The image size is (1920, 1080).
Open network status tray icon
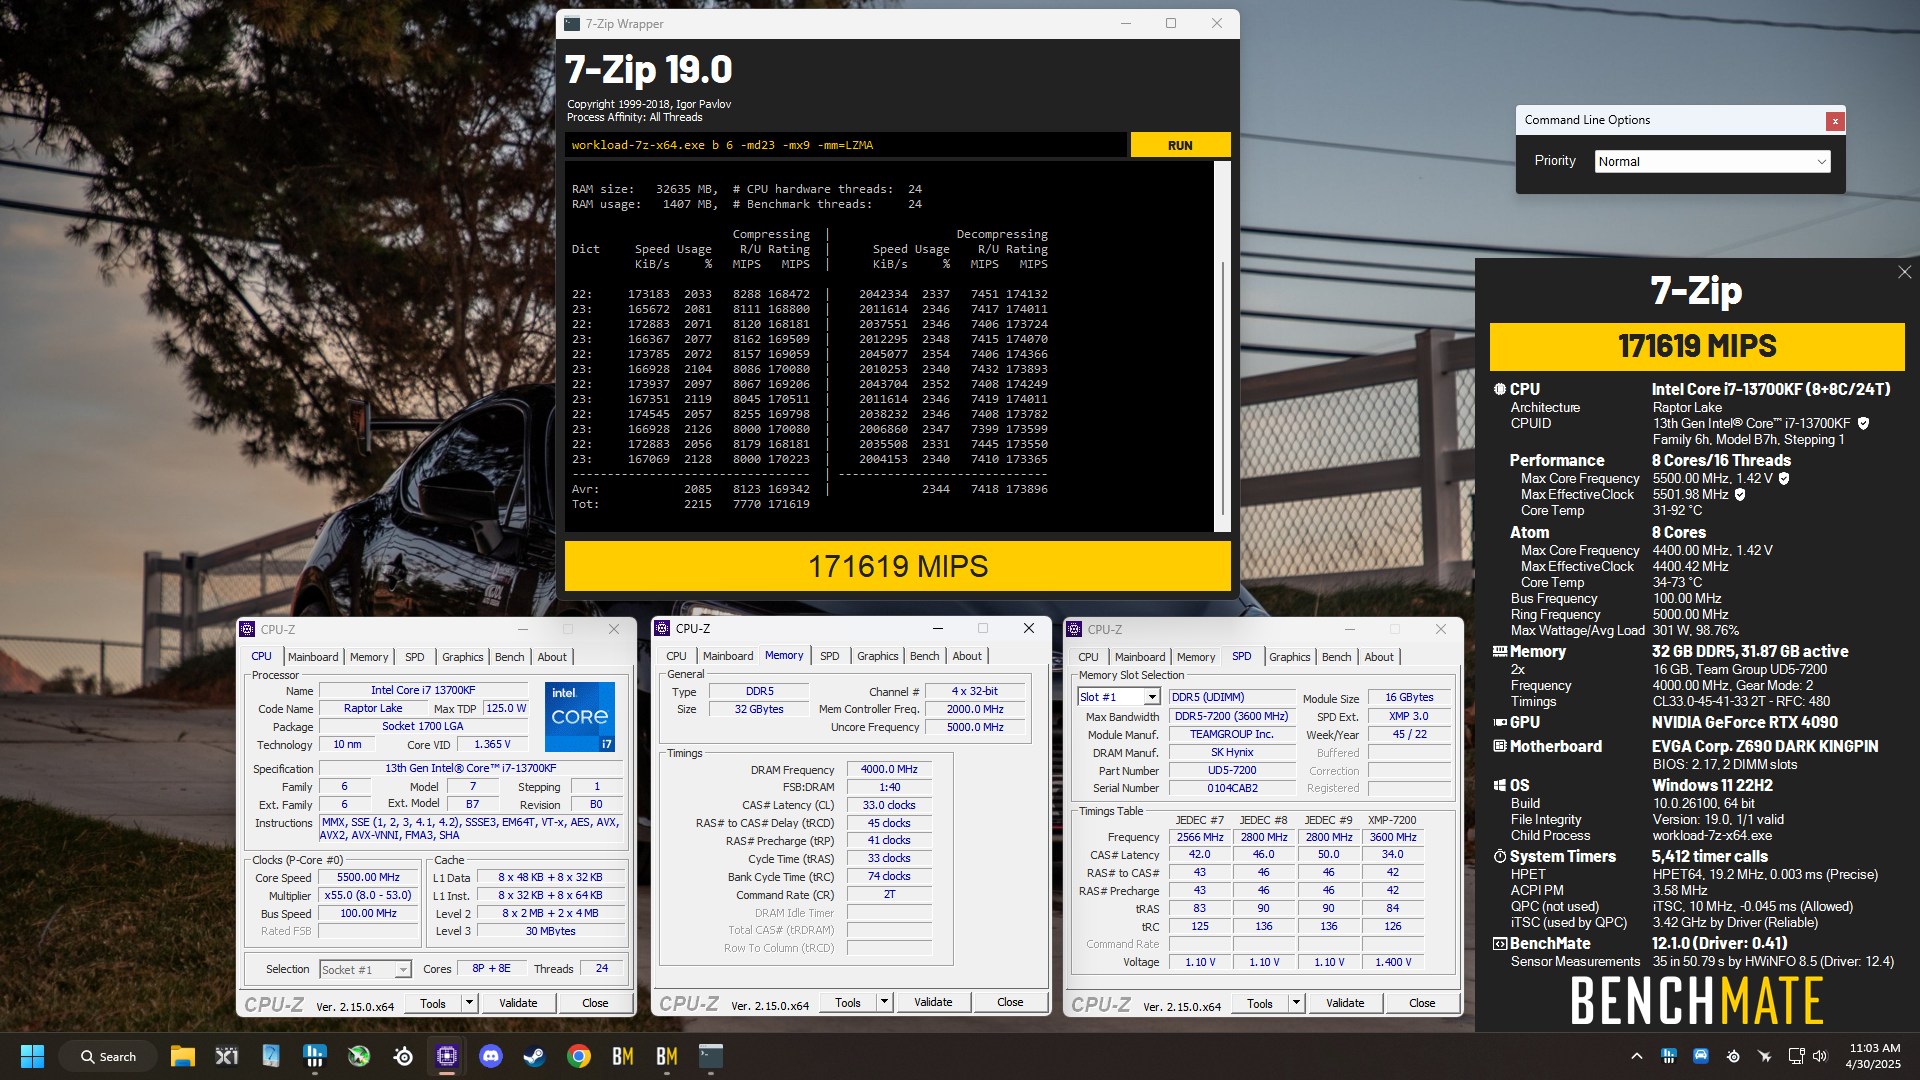click(x=1797, y=1056)
